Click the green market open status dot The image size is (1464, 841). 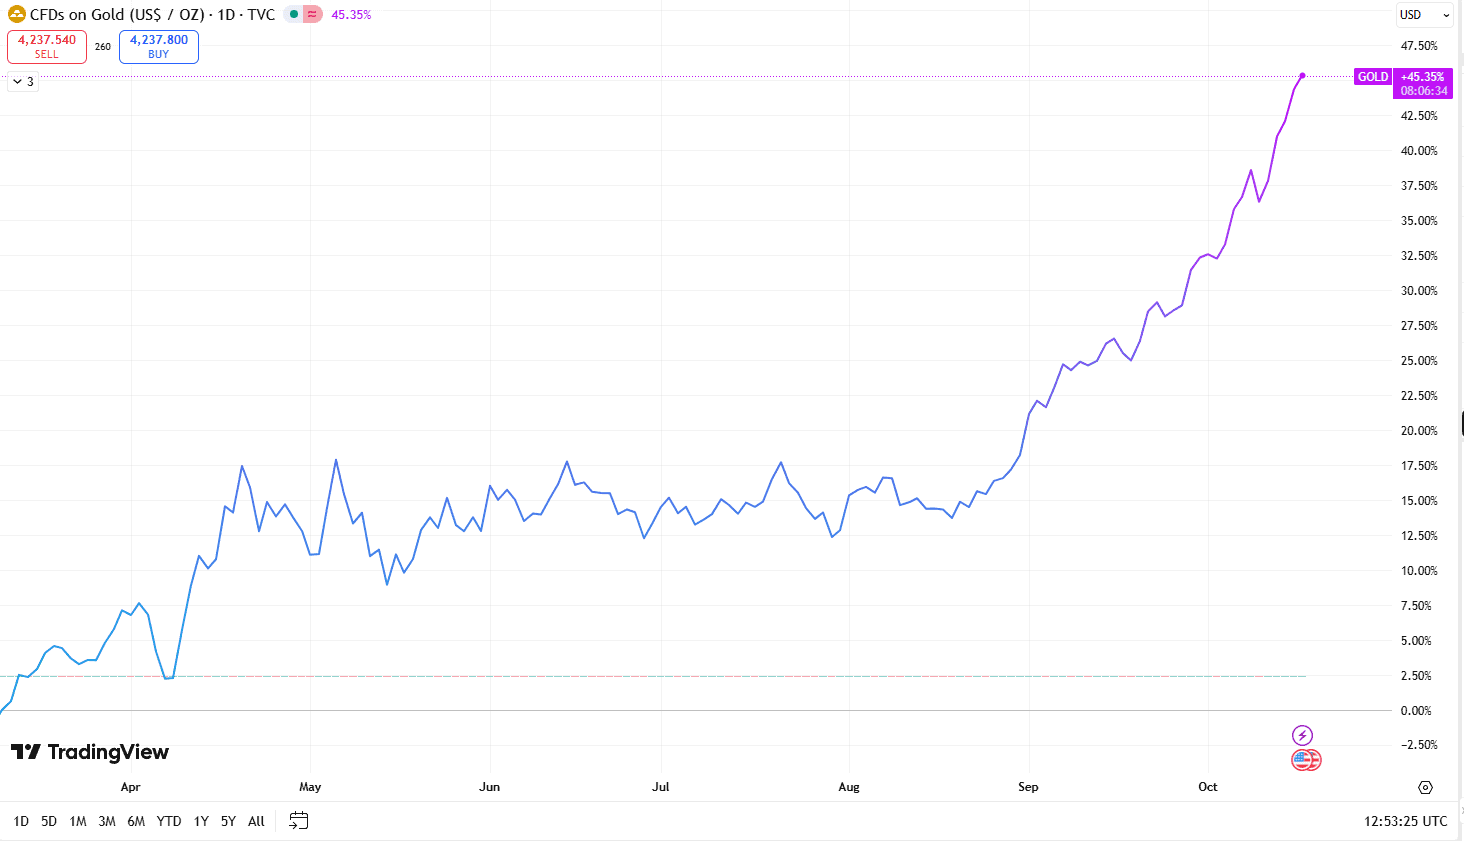294,15
